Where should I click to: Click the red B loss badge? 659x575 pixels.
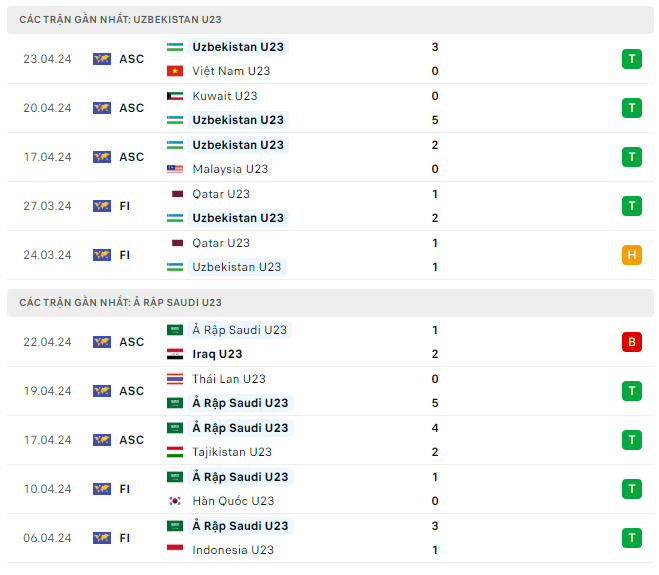point(631,342)
